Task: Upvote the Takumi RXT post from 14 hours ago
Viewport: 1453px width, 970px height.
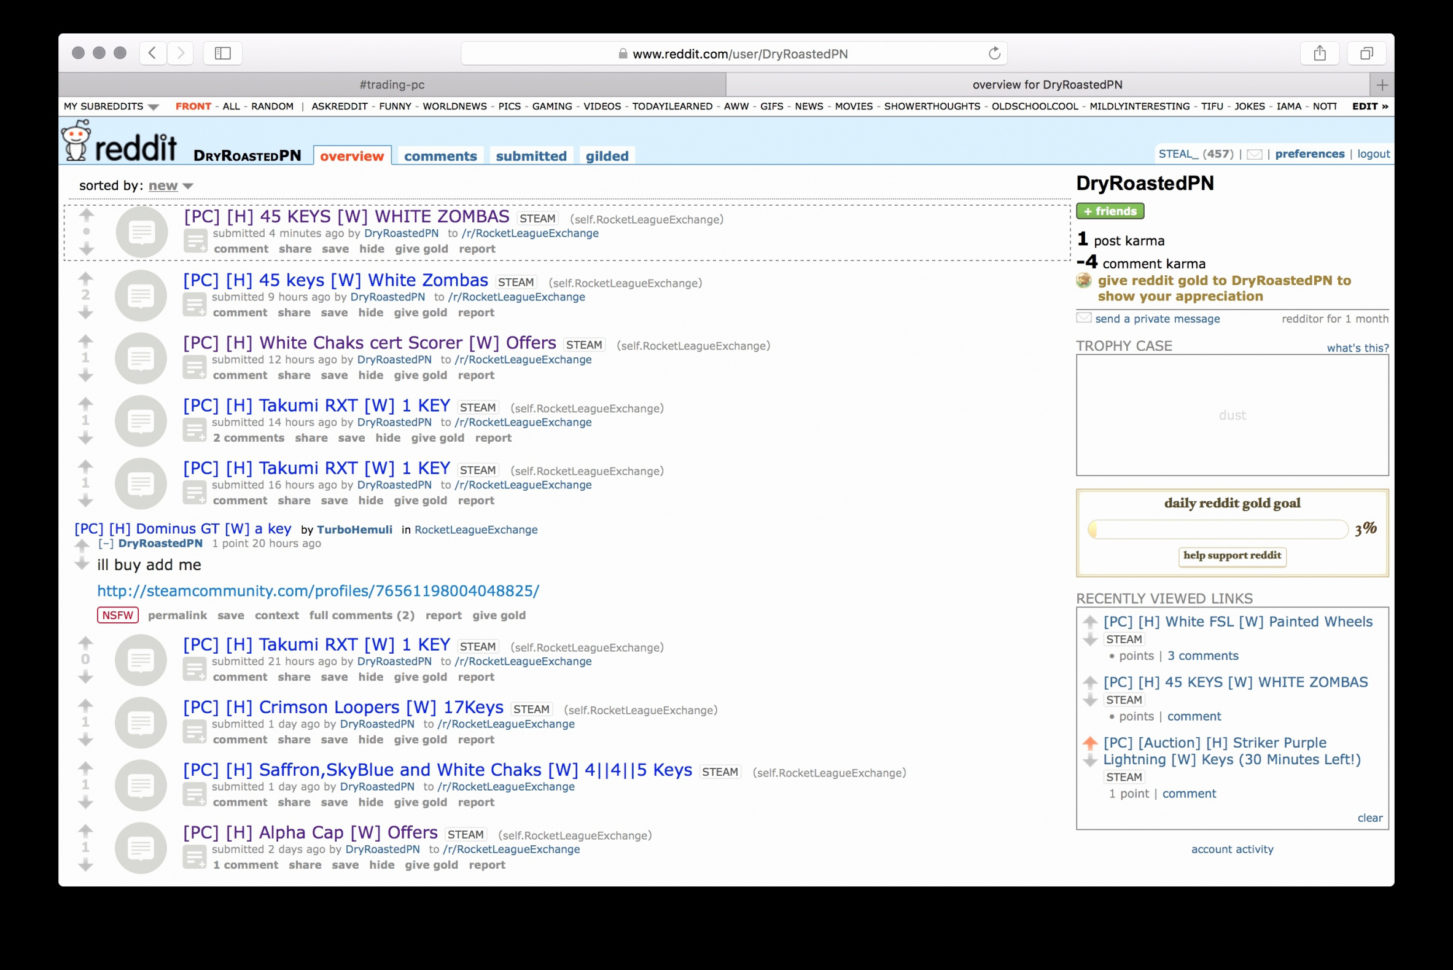Action: click(x=85, y=404)
